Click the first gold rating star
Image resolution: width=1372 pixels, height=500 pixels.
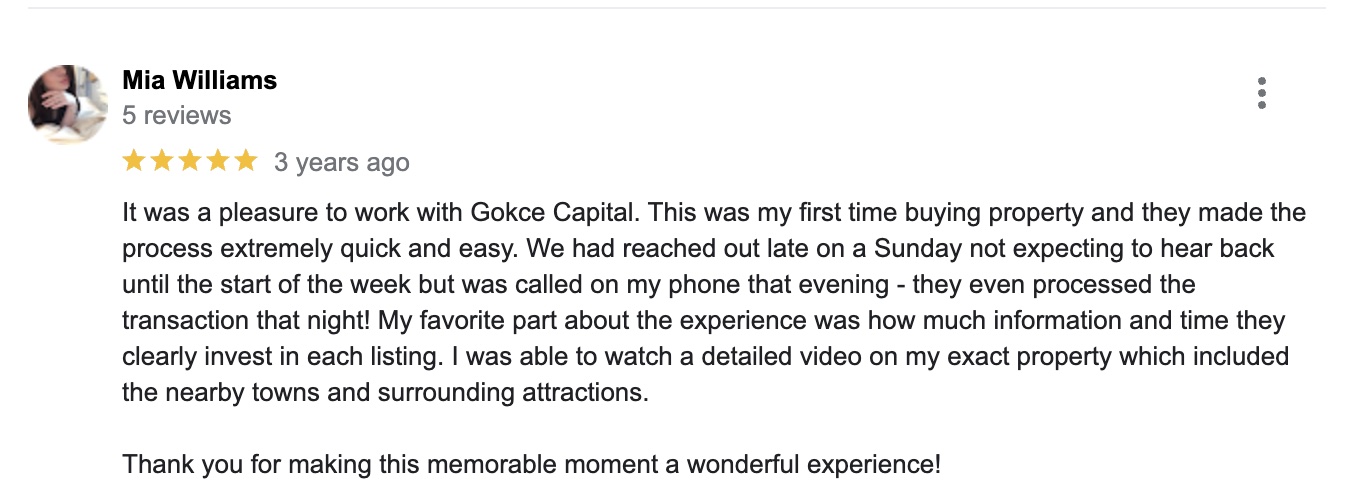[x=134, y=161]
